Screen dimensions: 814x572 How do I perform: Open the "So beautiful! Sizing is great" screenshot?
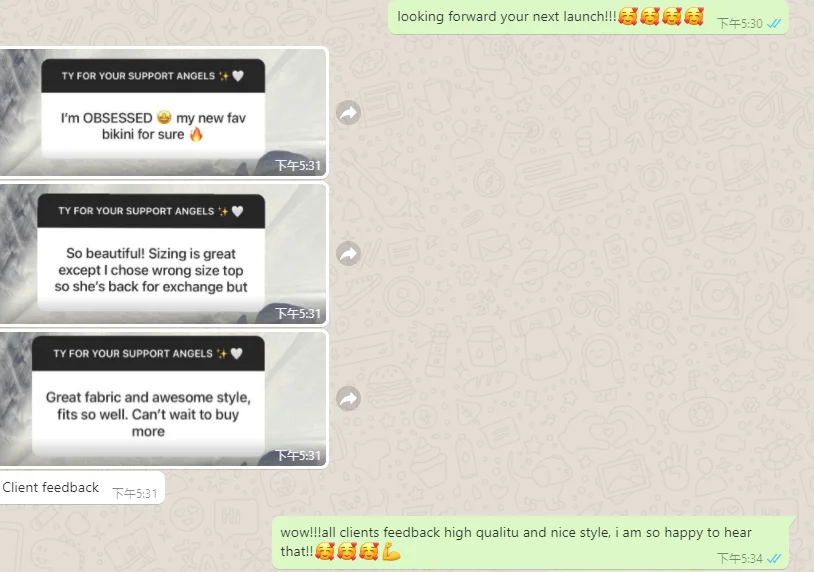tap(164, 254)
